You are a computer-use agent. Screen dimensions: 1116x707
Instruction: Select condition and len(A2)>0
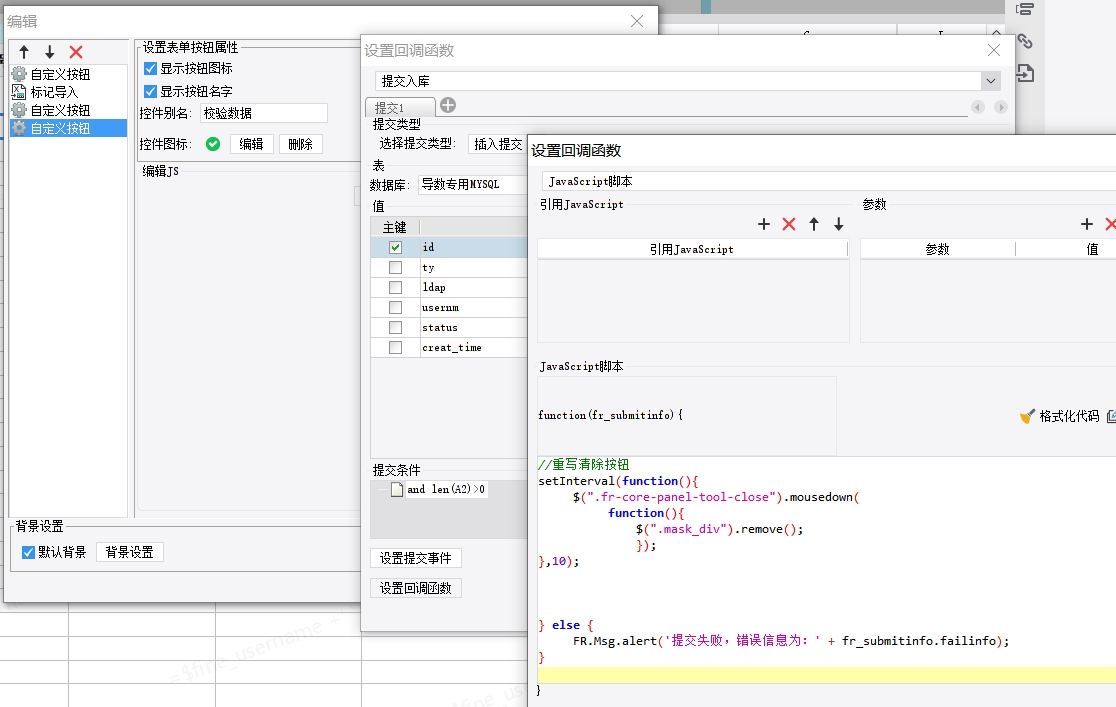tap(446, 489)
